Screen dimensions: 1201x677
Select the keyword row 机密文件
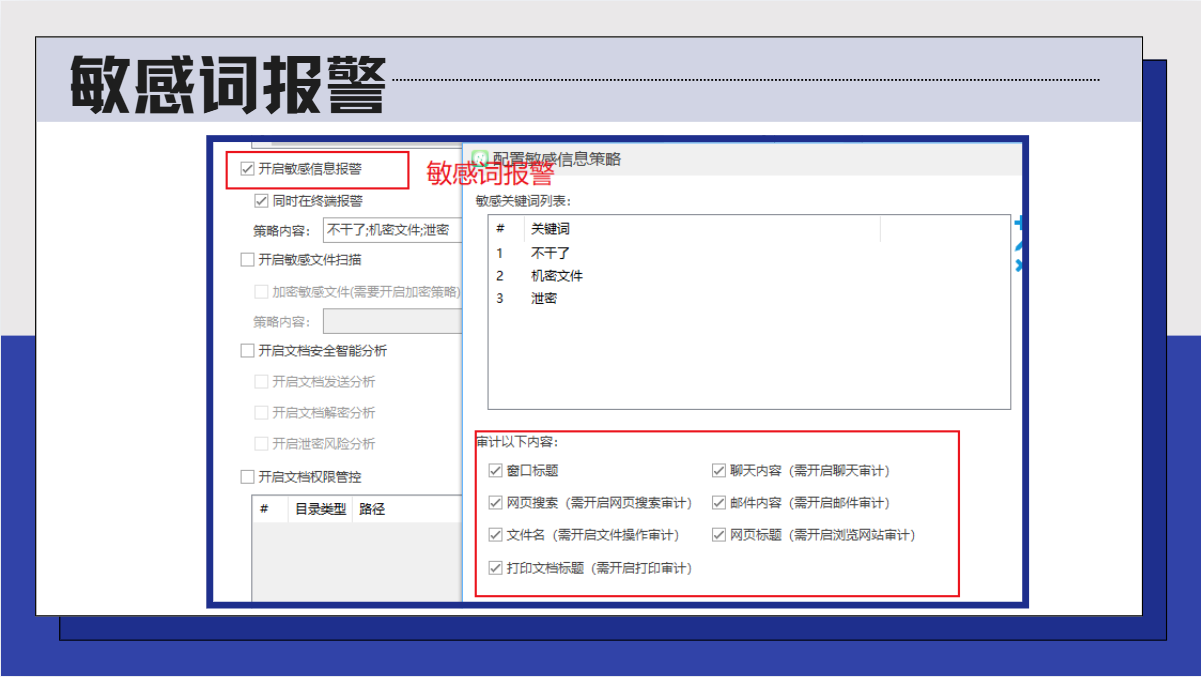(556, 276)
